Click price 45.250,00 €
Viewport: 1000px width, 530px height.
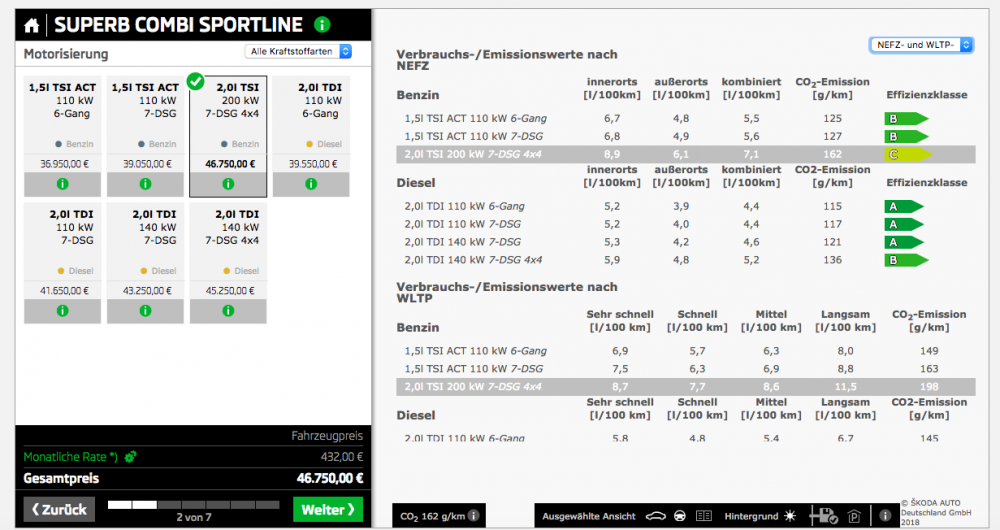point(230,291)
